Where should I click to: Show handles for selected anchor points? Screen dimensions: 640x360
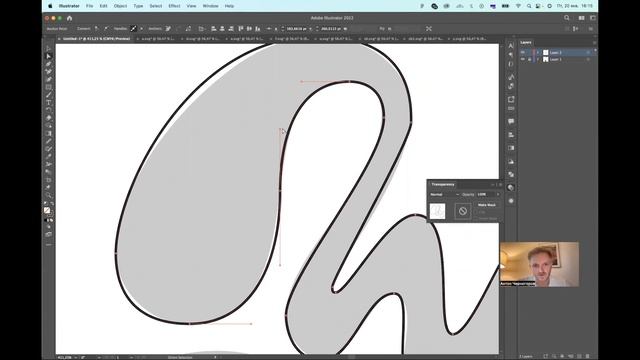[133, 29]
